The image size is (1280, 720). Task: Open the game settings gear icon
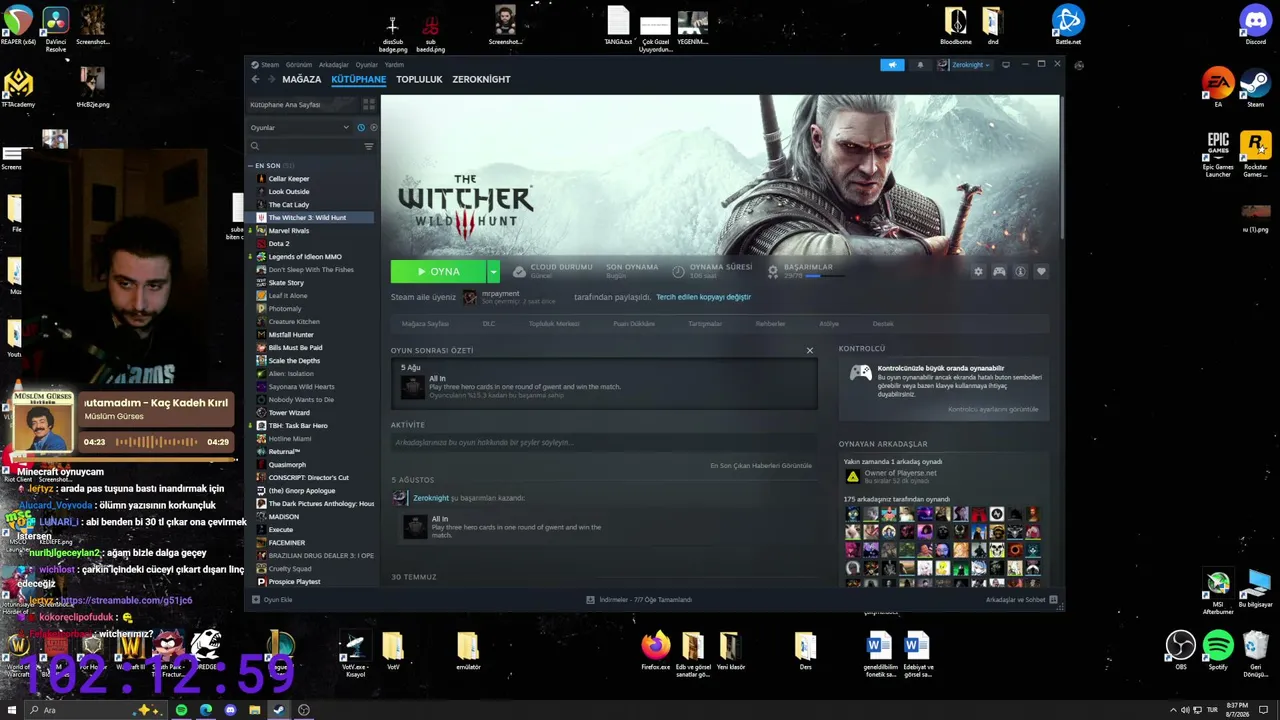978,271
